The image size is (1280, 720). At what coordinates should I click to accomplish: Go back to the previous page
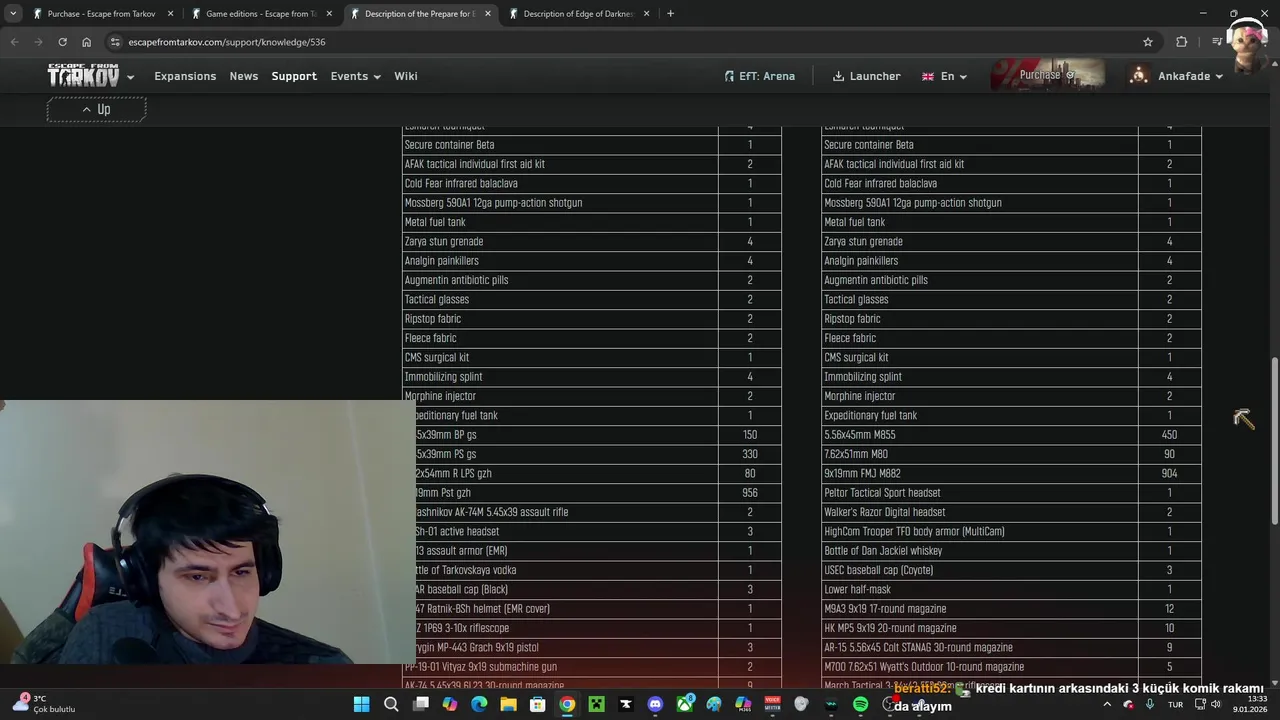pos(14,42)
